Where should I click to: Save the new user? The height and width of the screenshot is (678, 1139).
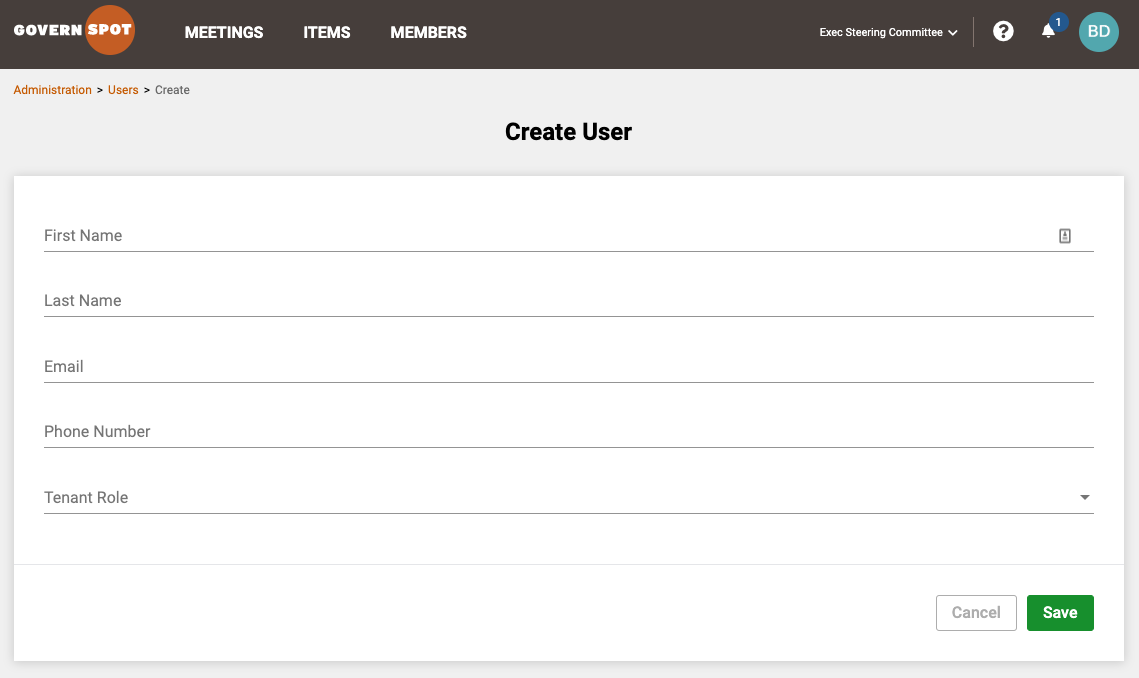coord(1060,613)
